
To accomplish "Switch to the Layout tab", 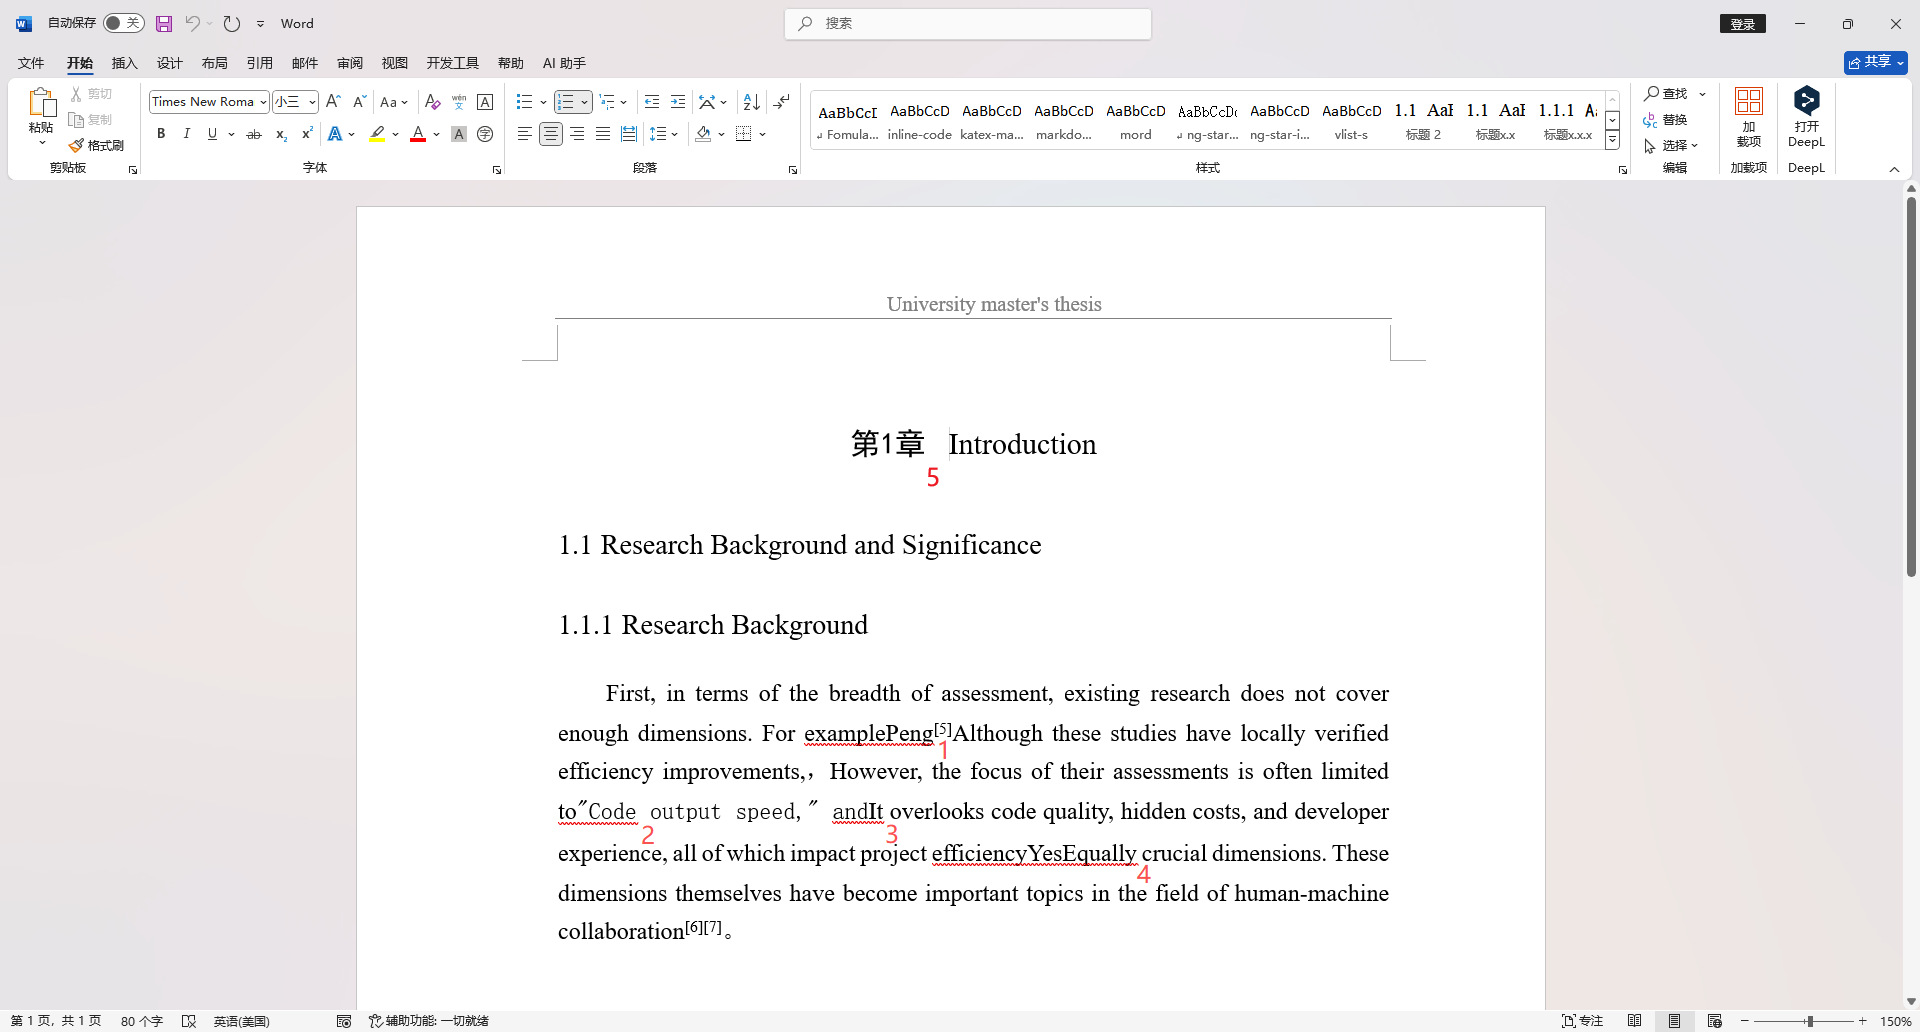I will coord(214,63).
